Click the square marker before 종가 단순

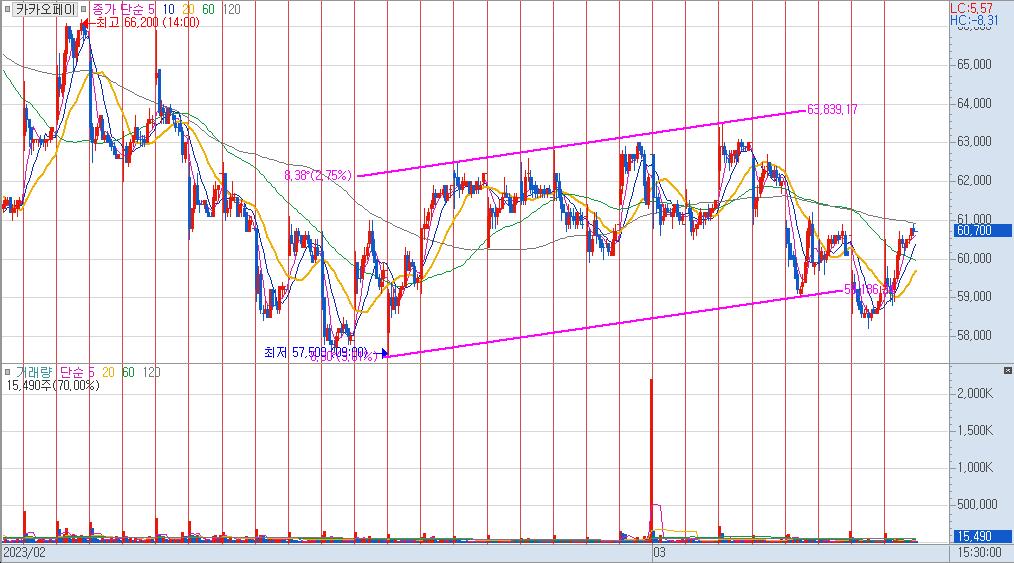pyautogui.click(x=83, y=9)
